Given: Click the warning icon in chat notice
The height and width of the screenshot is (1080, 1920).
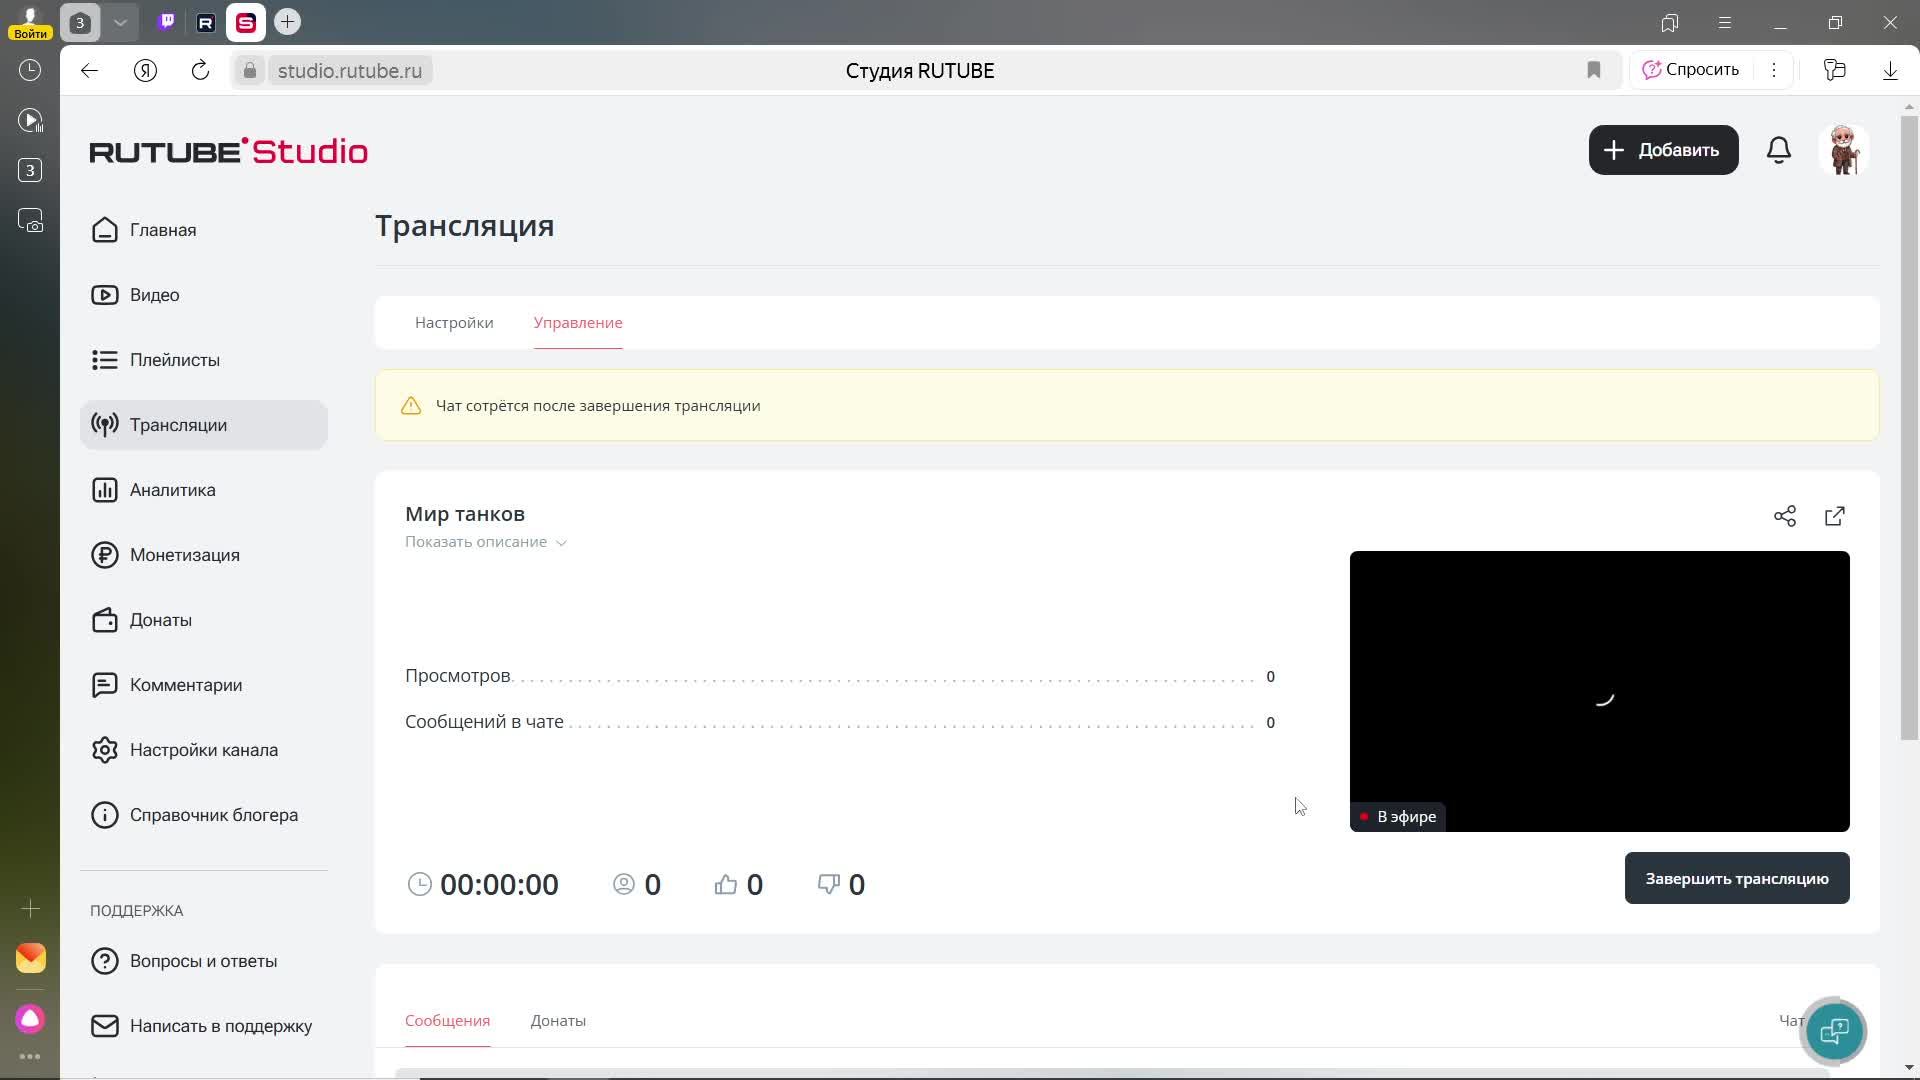Looking at the screenshot, I should click(x=411, y=406).
